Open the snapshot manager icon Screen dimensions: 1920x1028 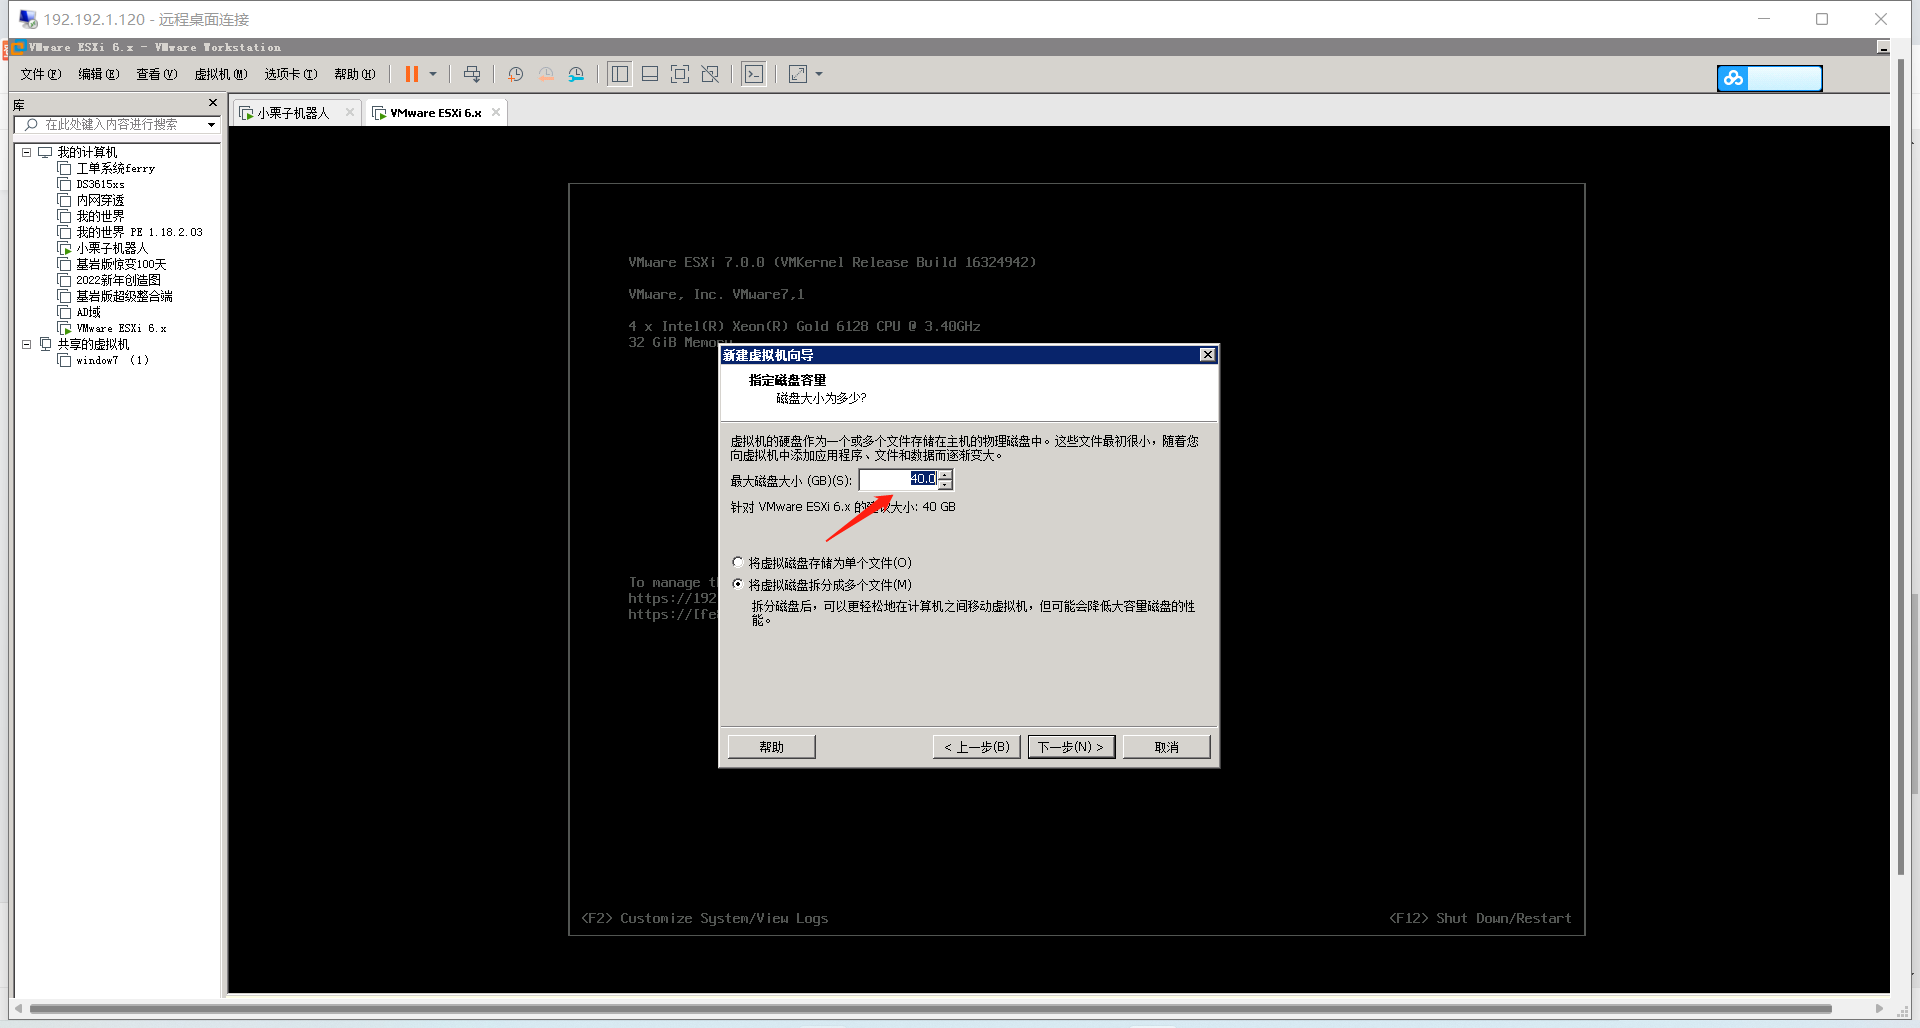tap(576, 74)
